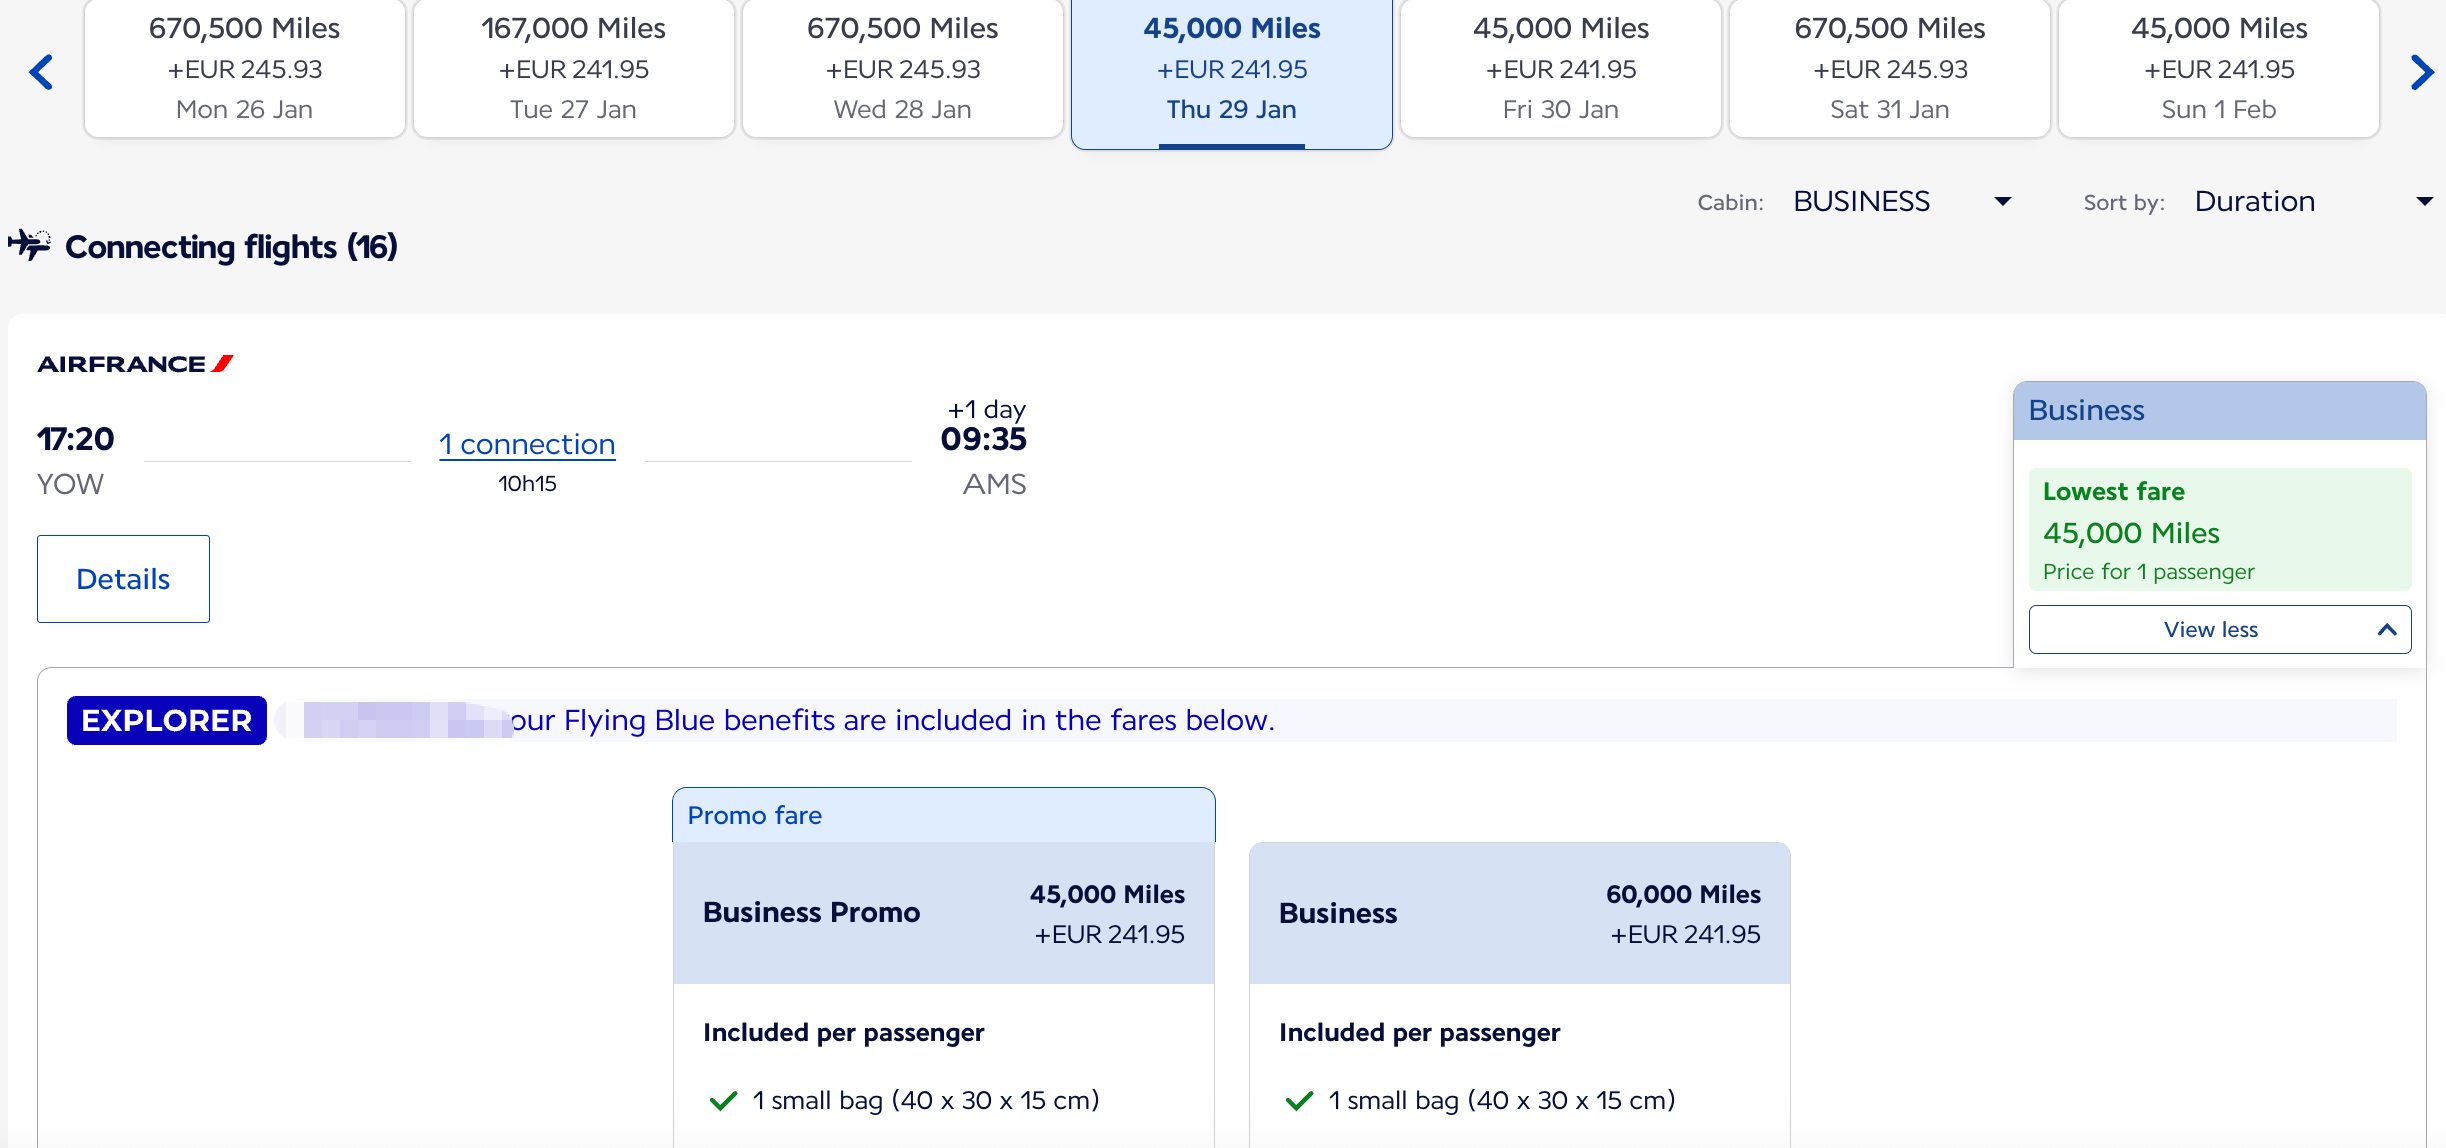This screenshot has height=1148, width=2446.
Task: Click the EXPLORER tier badge
Action: click(x=166, y=720)
